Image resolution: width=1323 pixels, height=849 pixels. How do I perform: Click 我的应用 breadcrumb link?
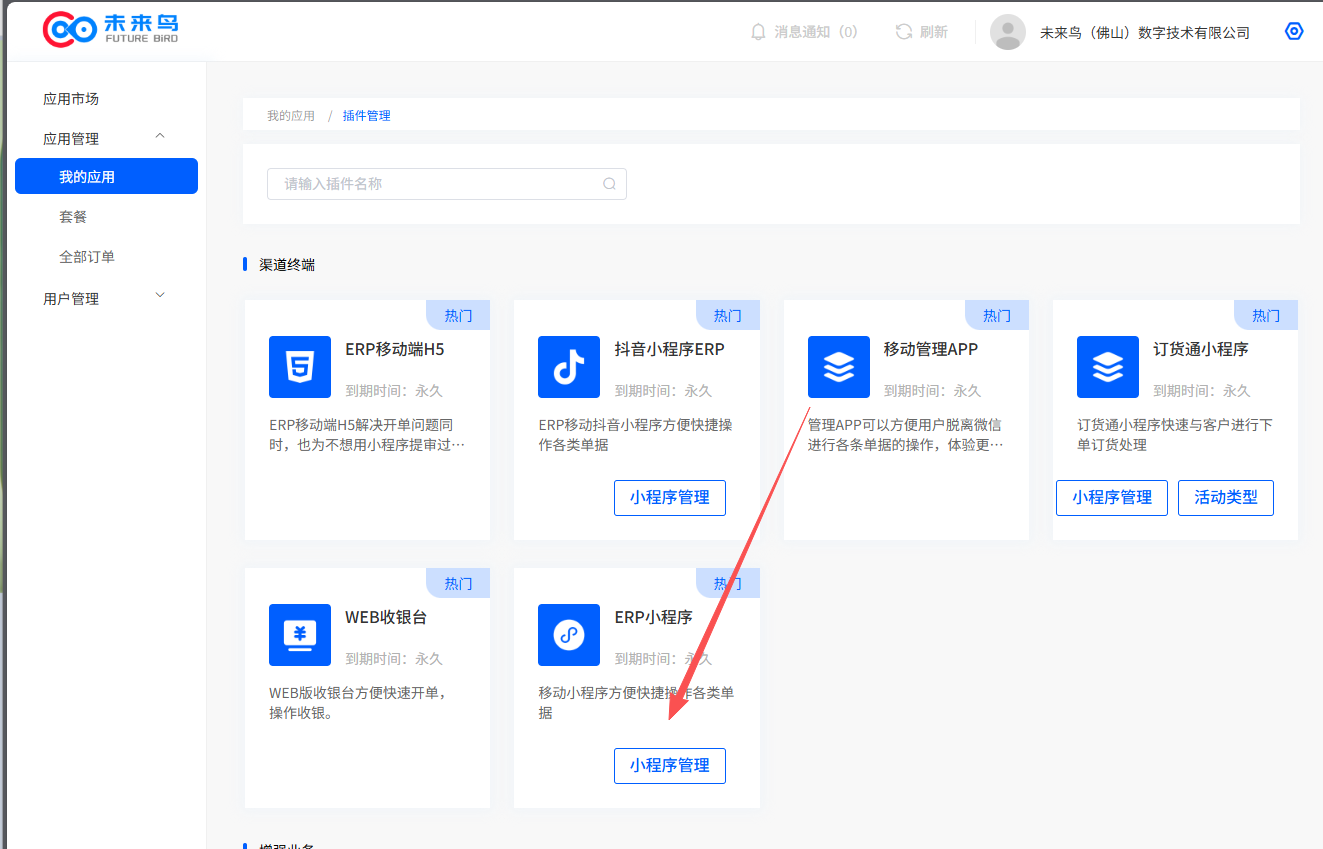click(290, 116)
